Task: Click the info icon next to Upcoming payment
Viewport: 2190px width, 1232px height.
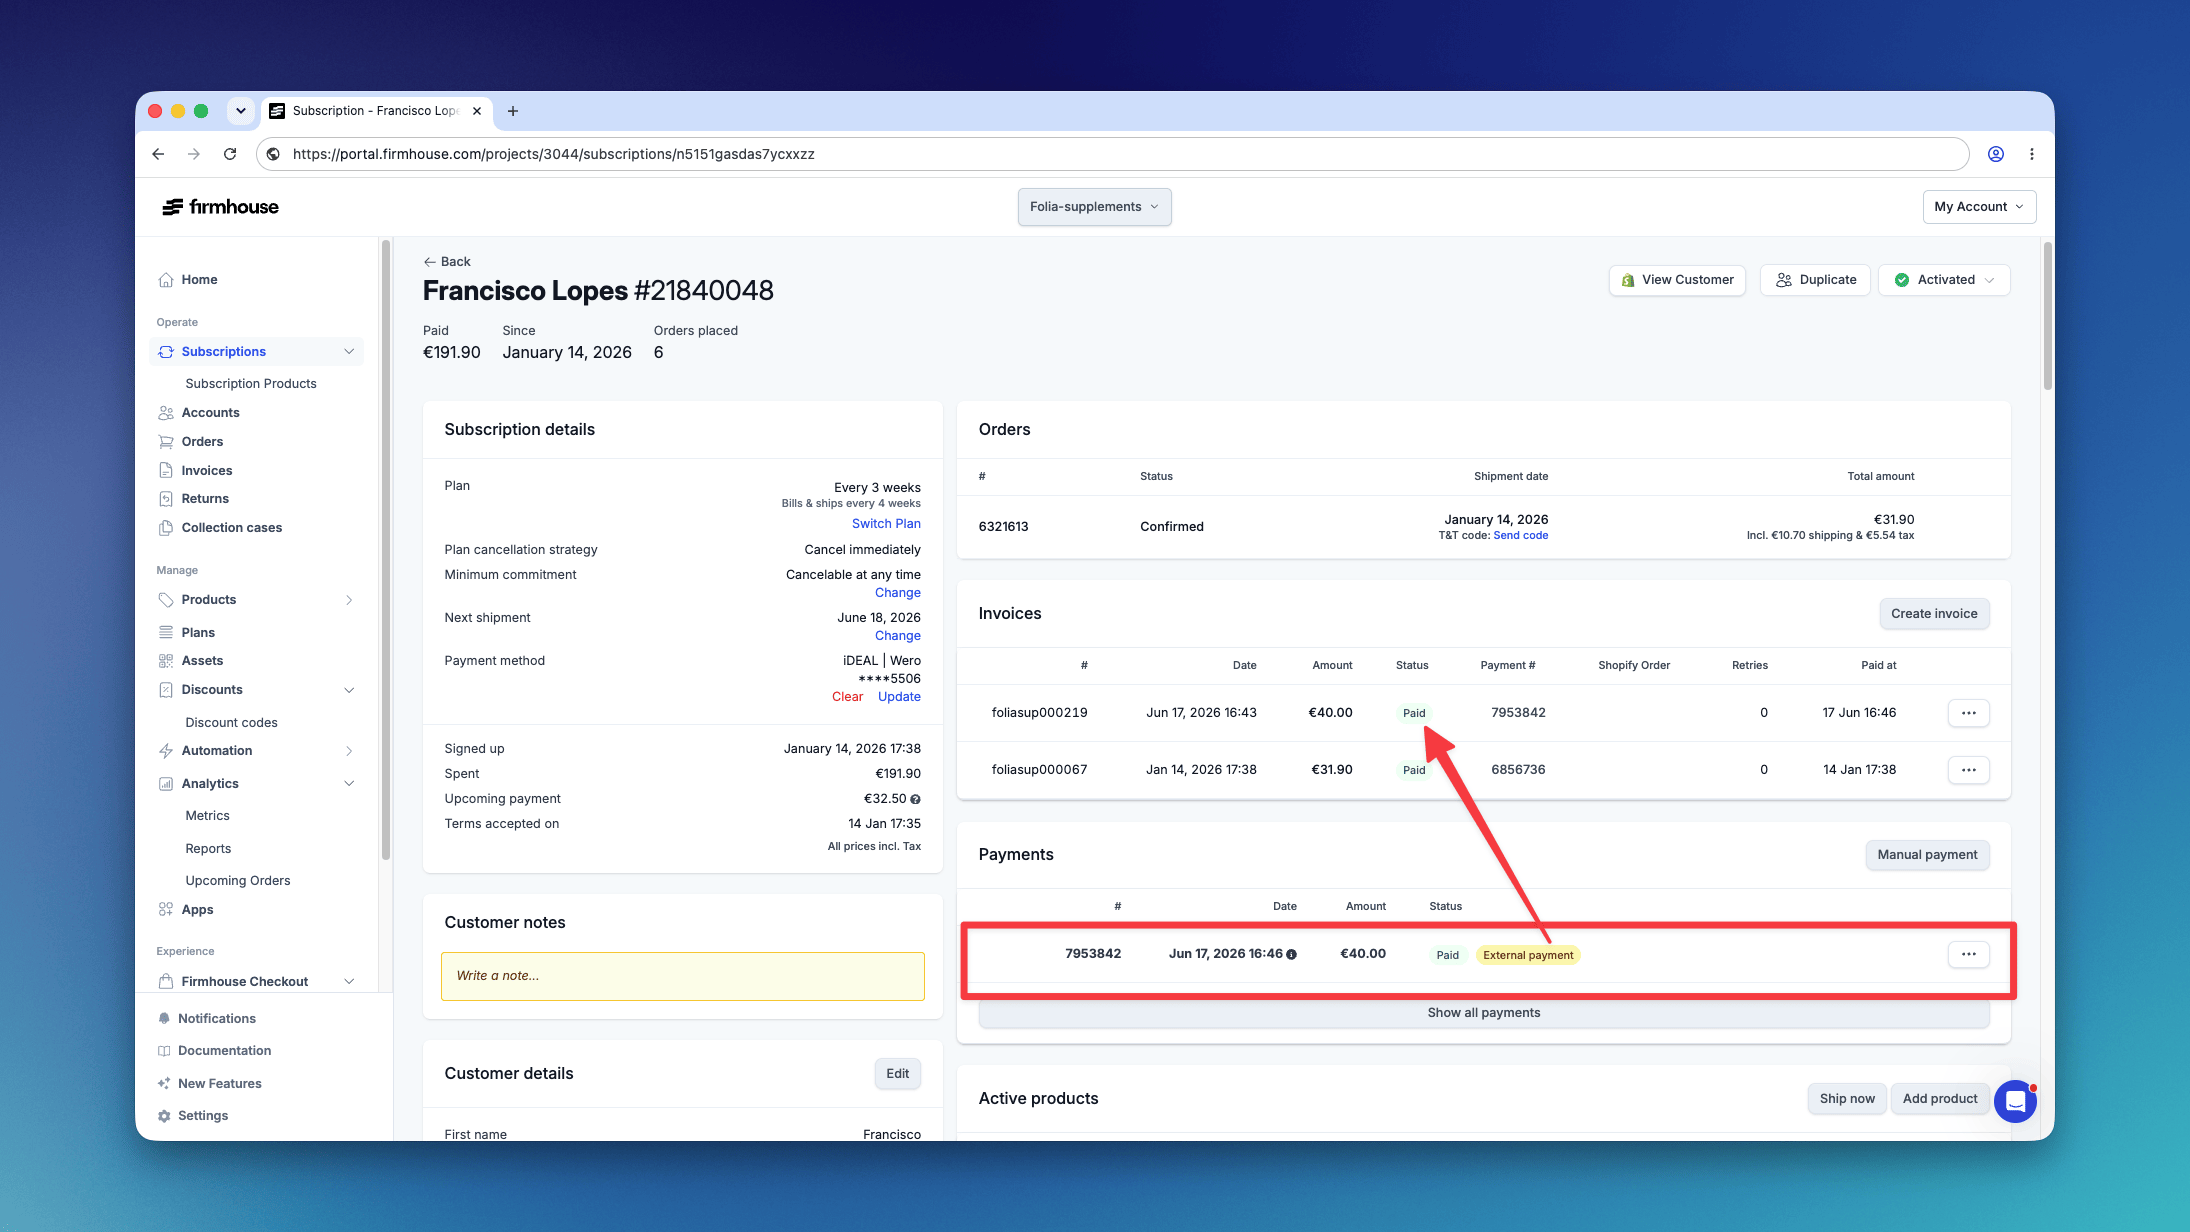Action: (915, 799)
